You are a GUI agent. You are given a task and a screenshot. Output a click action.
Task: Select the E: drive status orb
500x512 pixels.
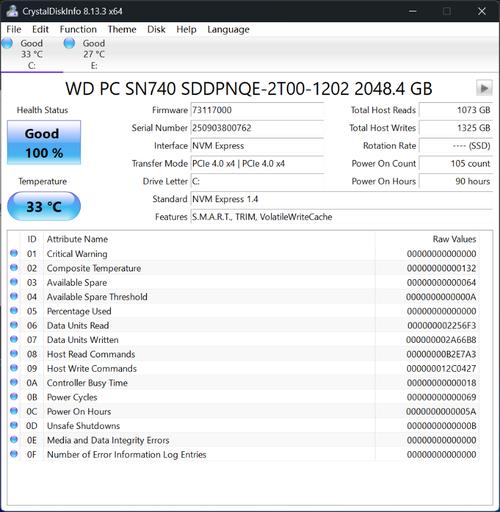point(69,43)
